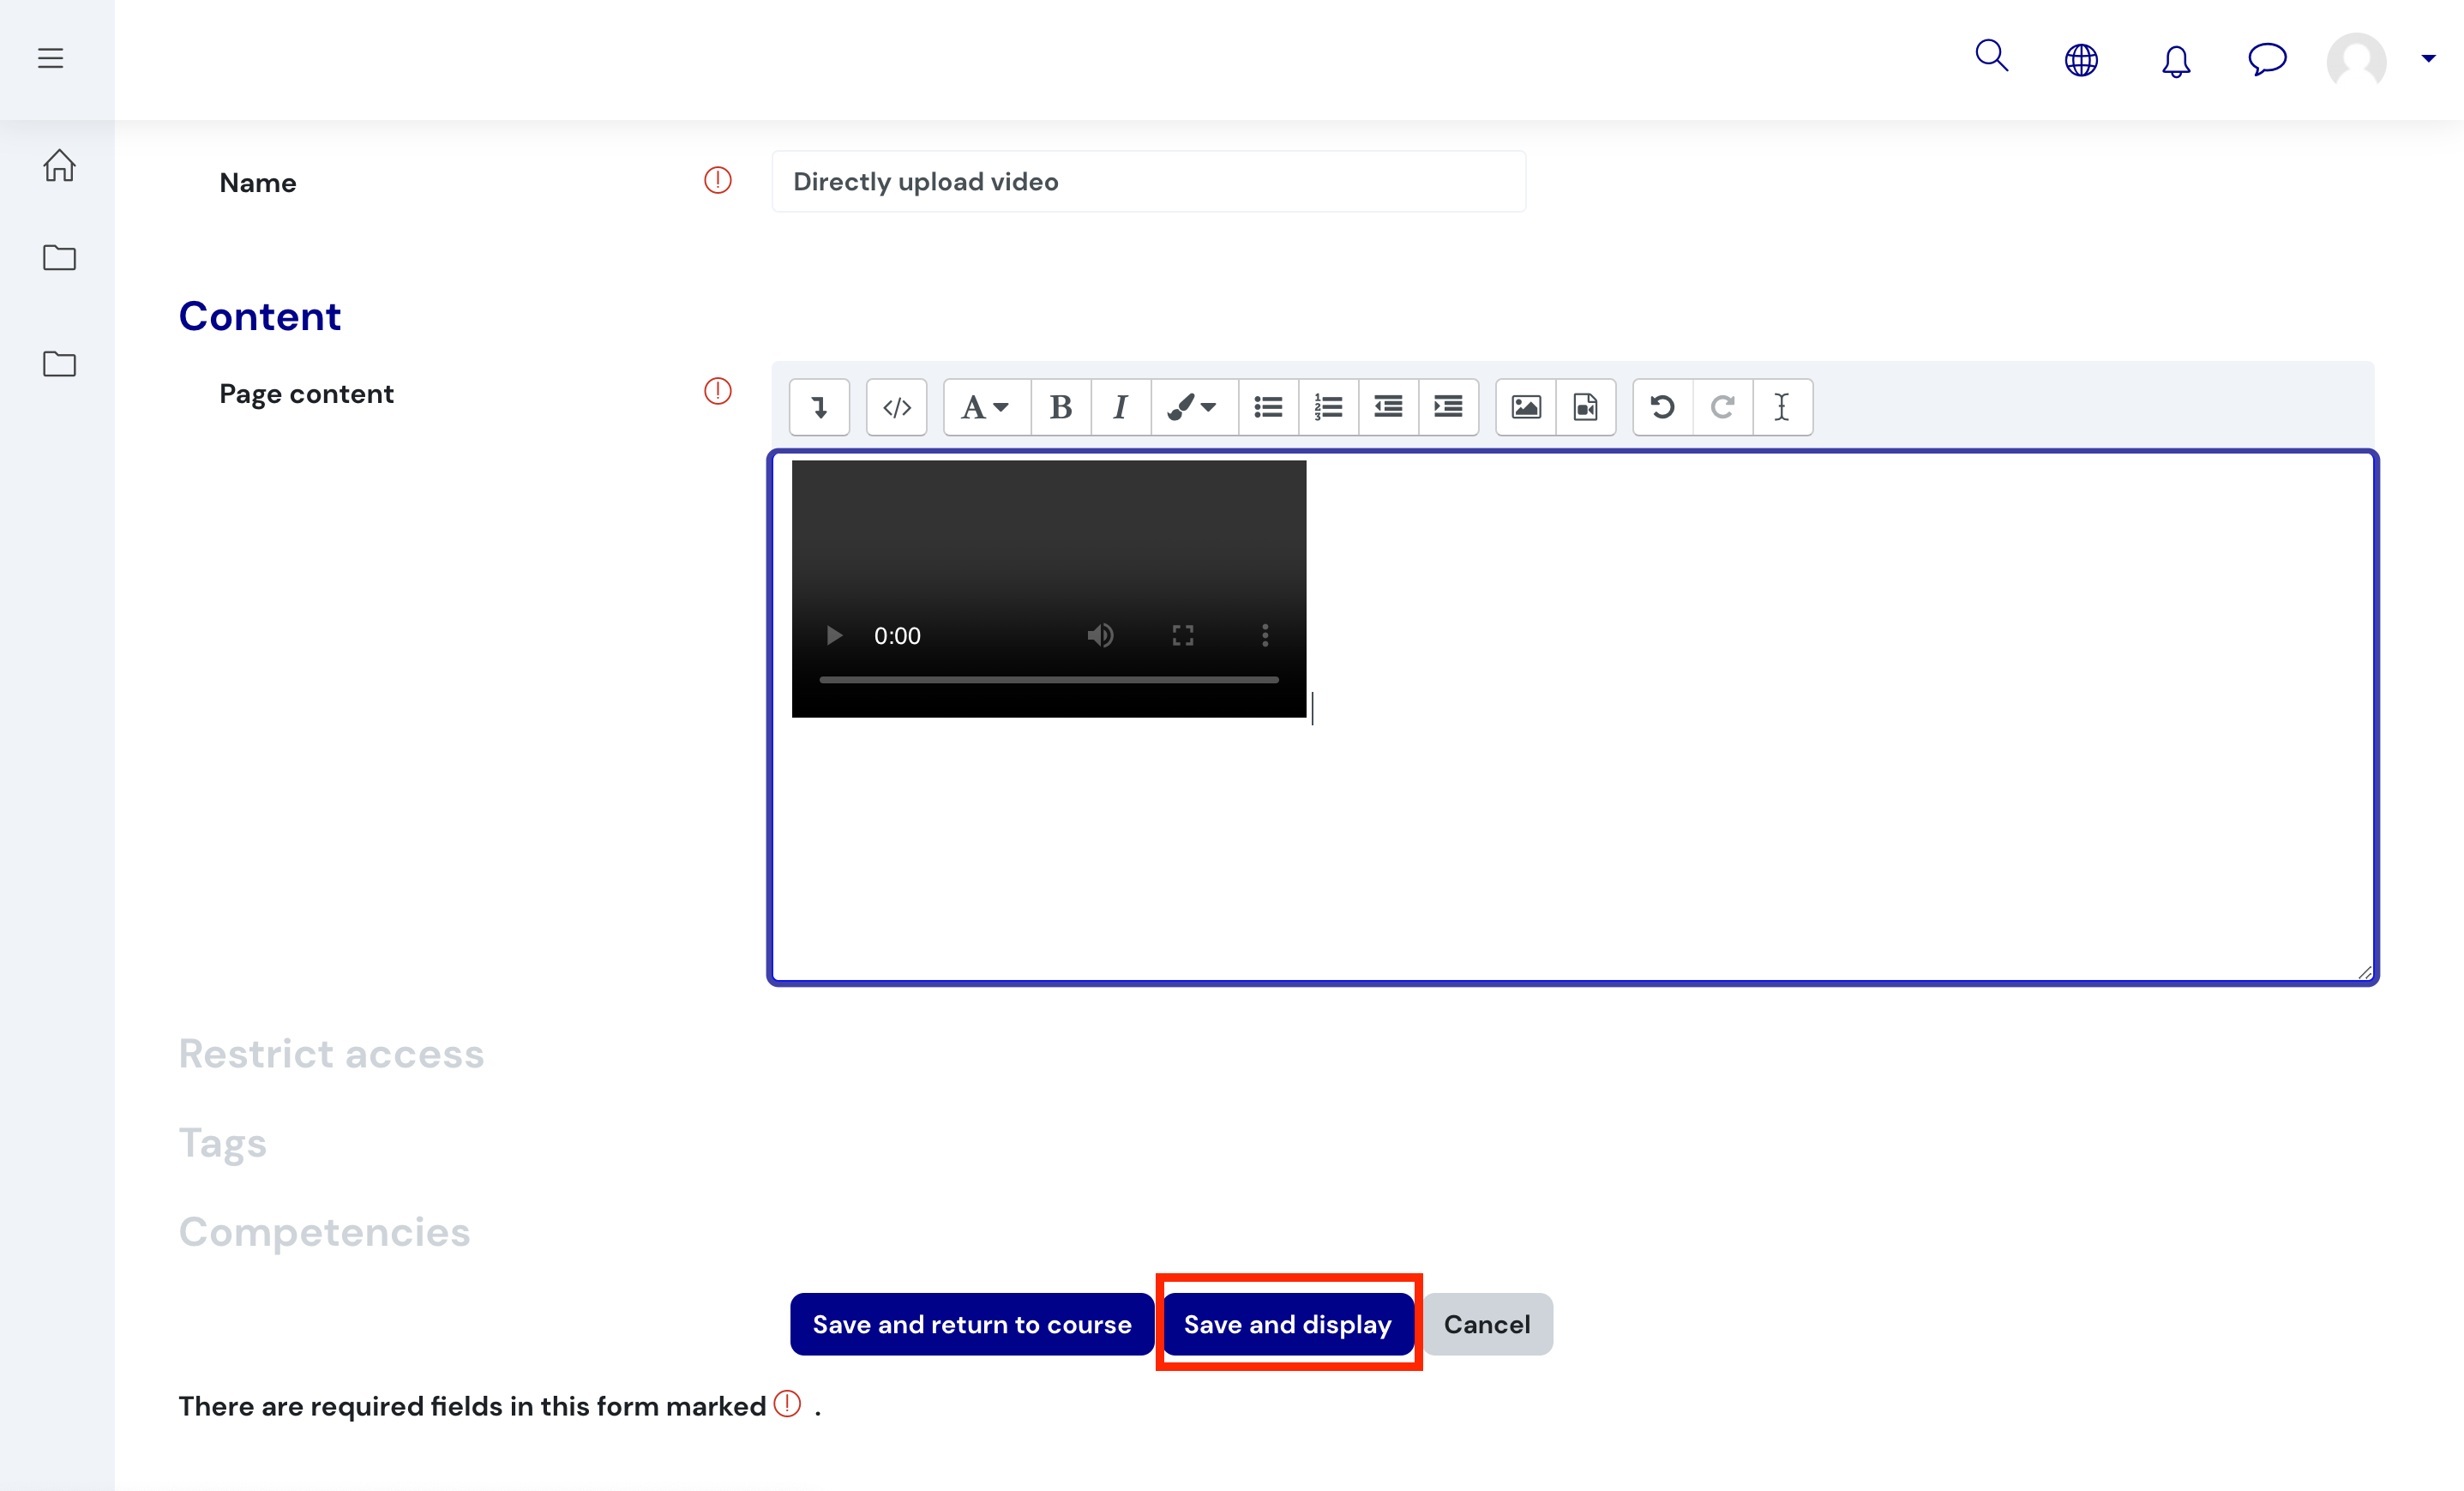Open the second sidebar folder icon

(59, 364)
